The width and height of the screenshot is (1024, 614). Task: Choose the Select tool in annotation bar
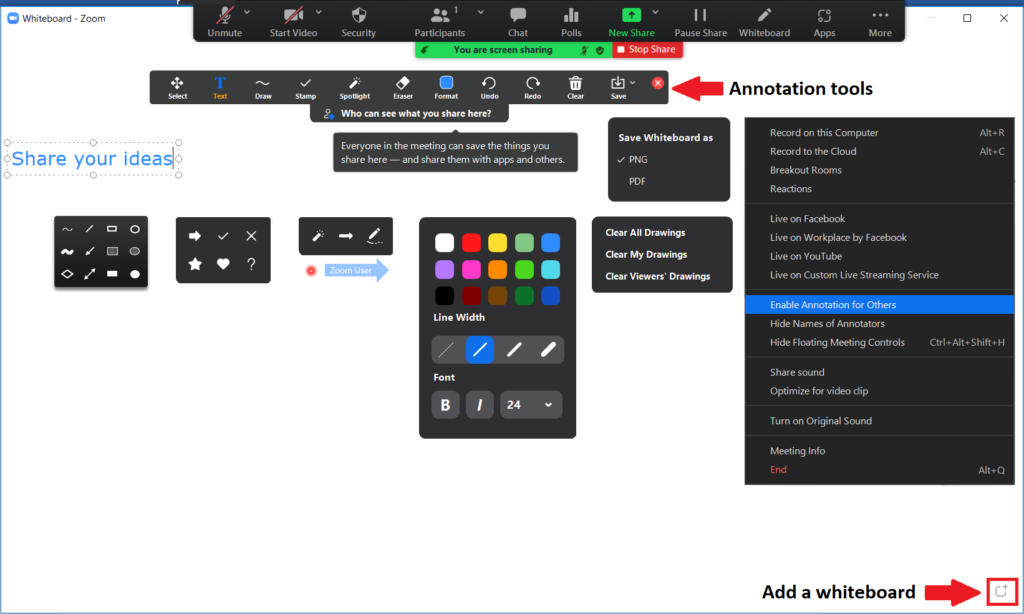pos(177,88)
